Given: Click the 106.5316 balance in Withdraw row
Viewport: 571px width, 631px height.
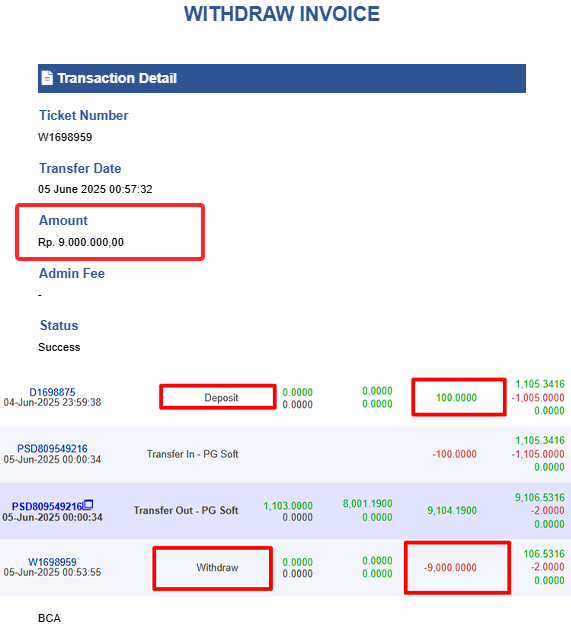Looking at the screenshot, I should pos(544,554).
